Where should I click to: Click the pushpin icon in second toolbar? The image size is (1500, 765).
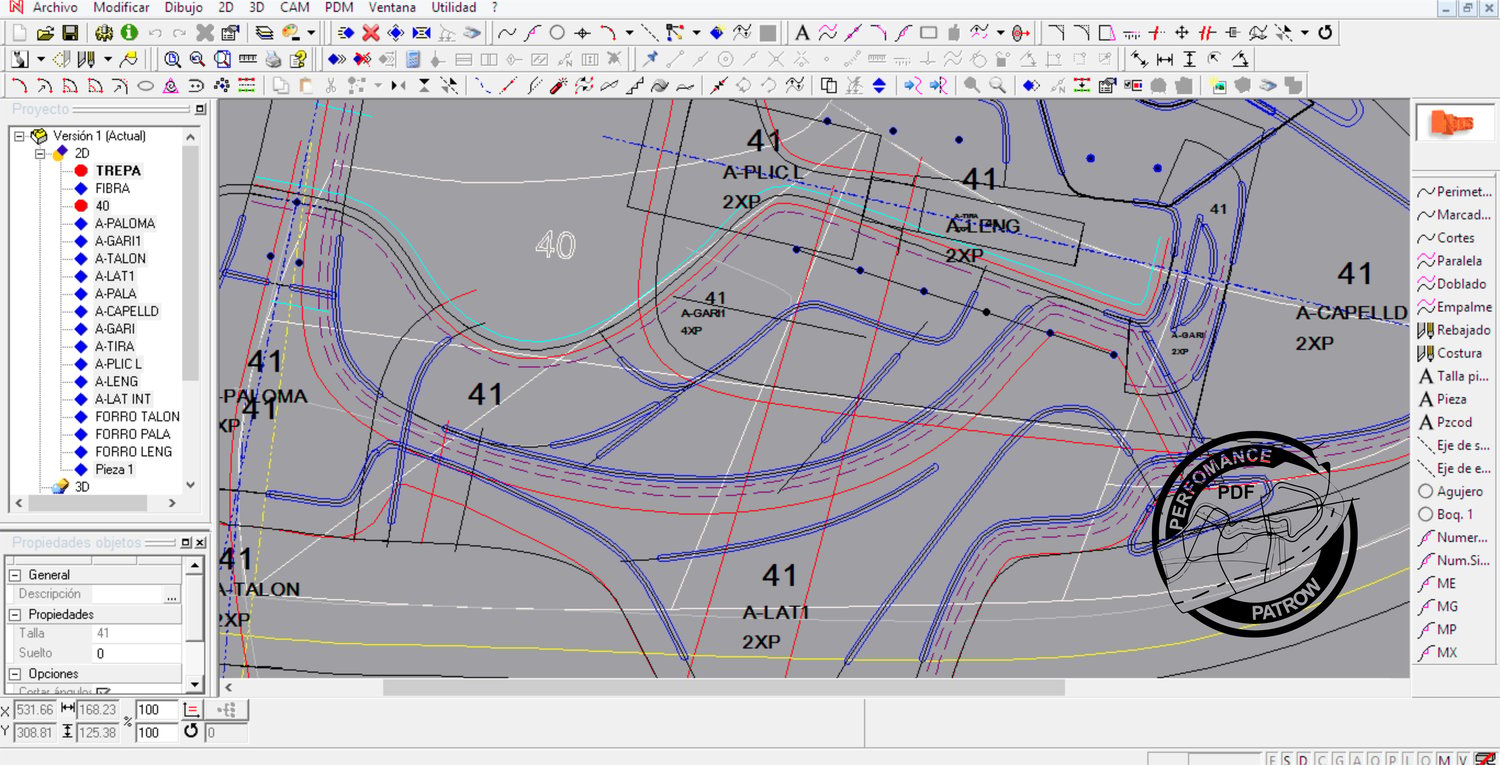pos(649,59)
